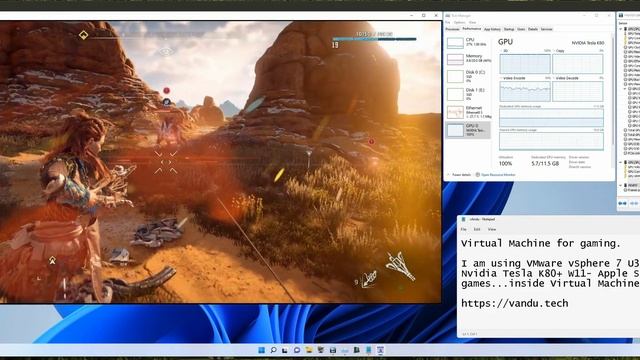The height and width of the screenshot is (360, 640).
Task: Open File Explorer from the taskbar
Action: pyautogui.click(x=309, y=350)
